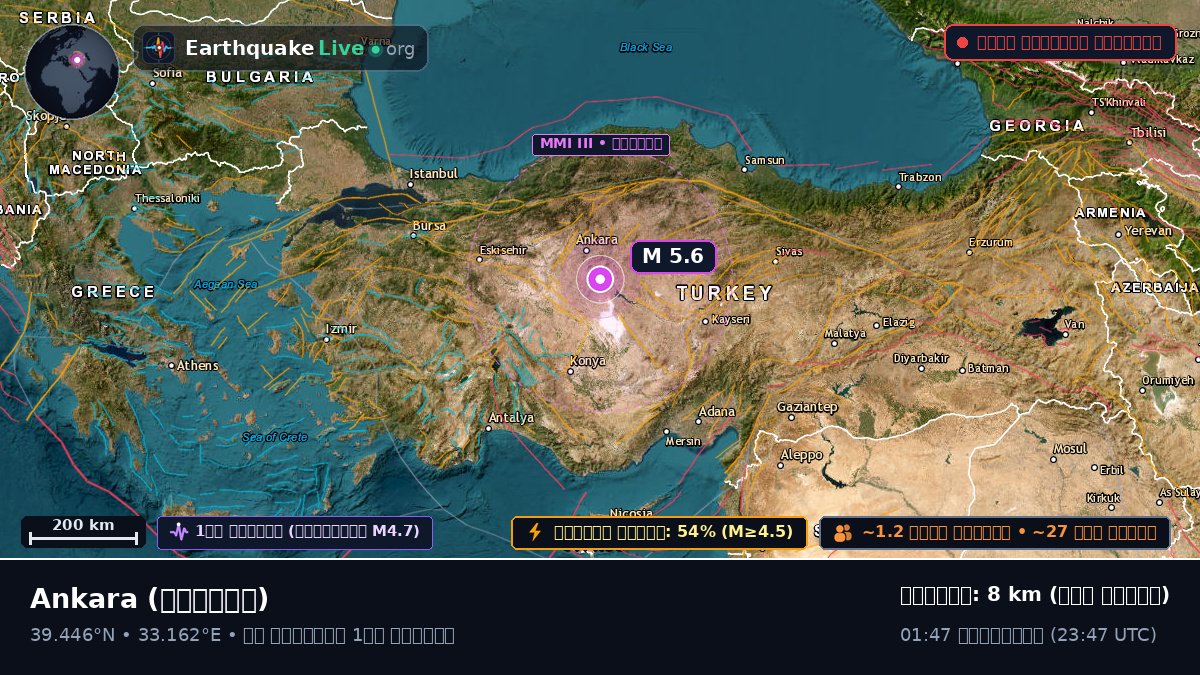1200x675 pixels.
Task: Click the waveform icon in the M4.7 pill
Action: tap(179, 532)
